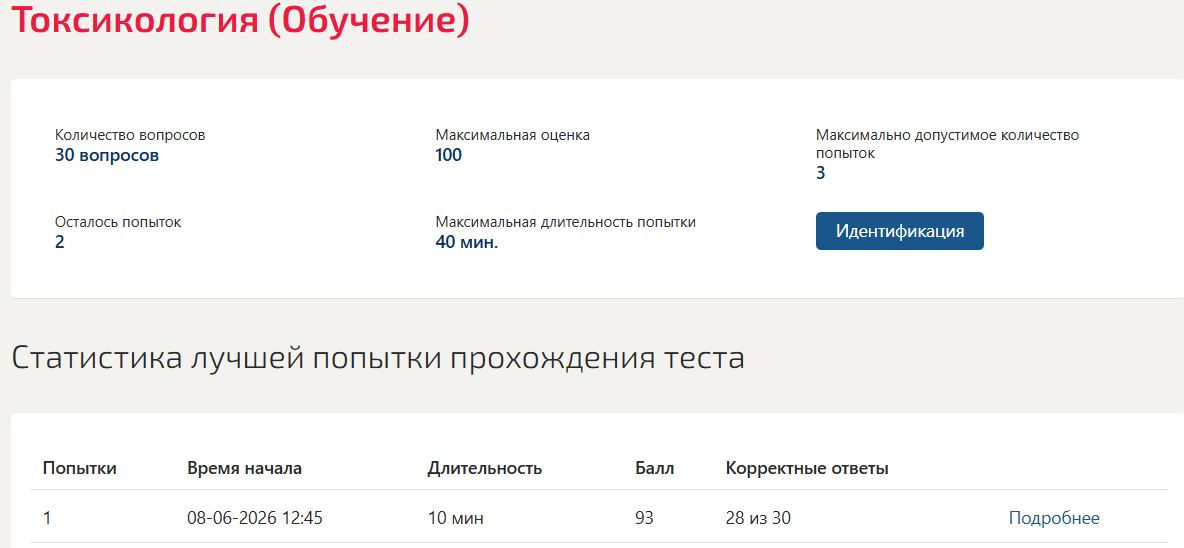Click the maximum attempts value 3
The image size is (1184, 548).
[x=821, y=174]
